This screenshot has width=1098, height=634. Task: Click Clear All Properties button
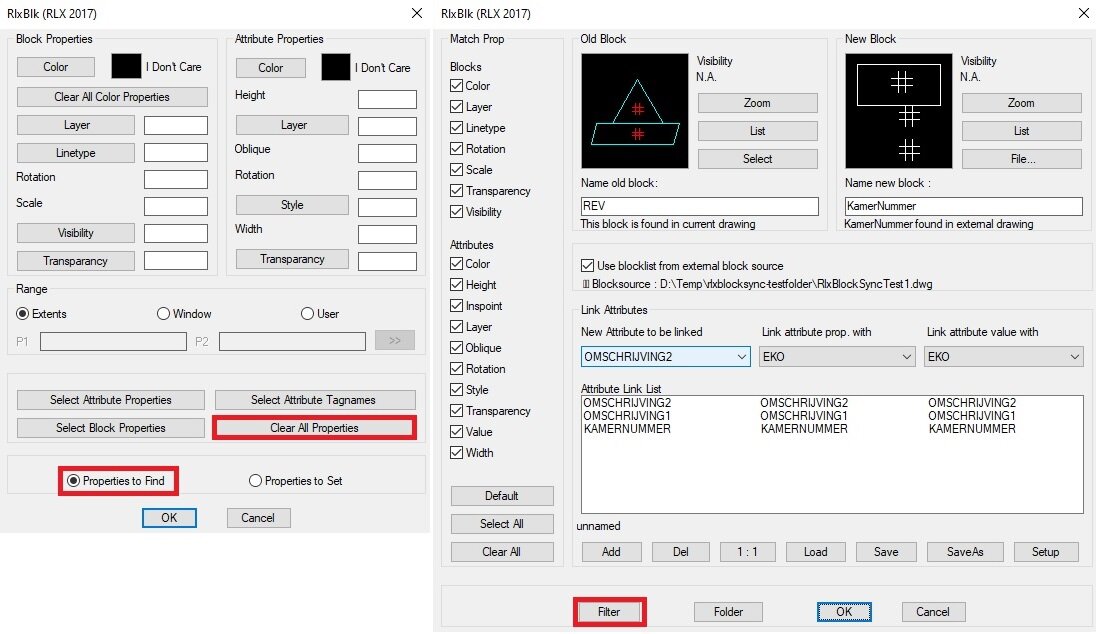click(x=314, y=427)
